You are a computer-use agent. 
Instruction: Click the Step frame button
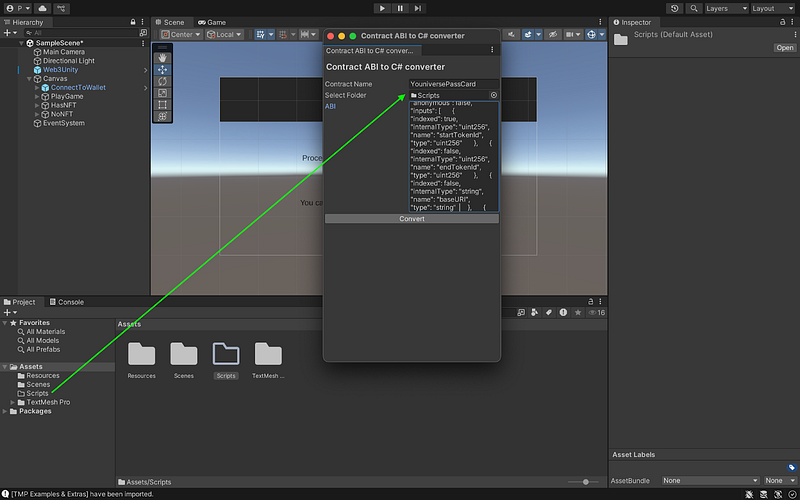click(418, 8)
